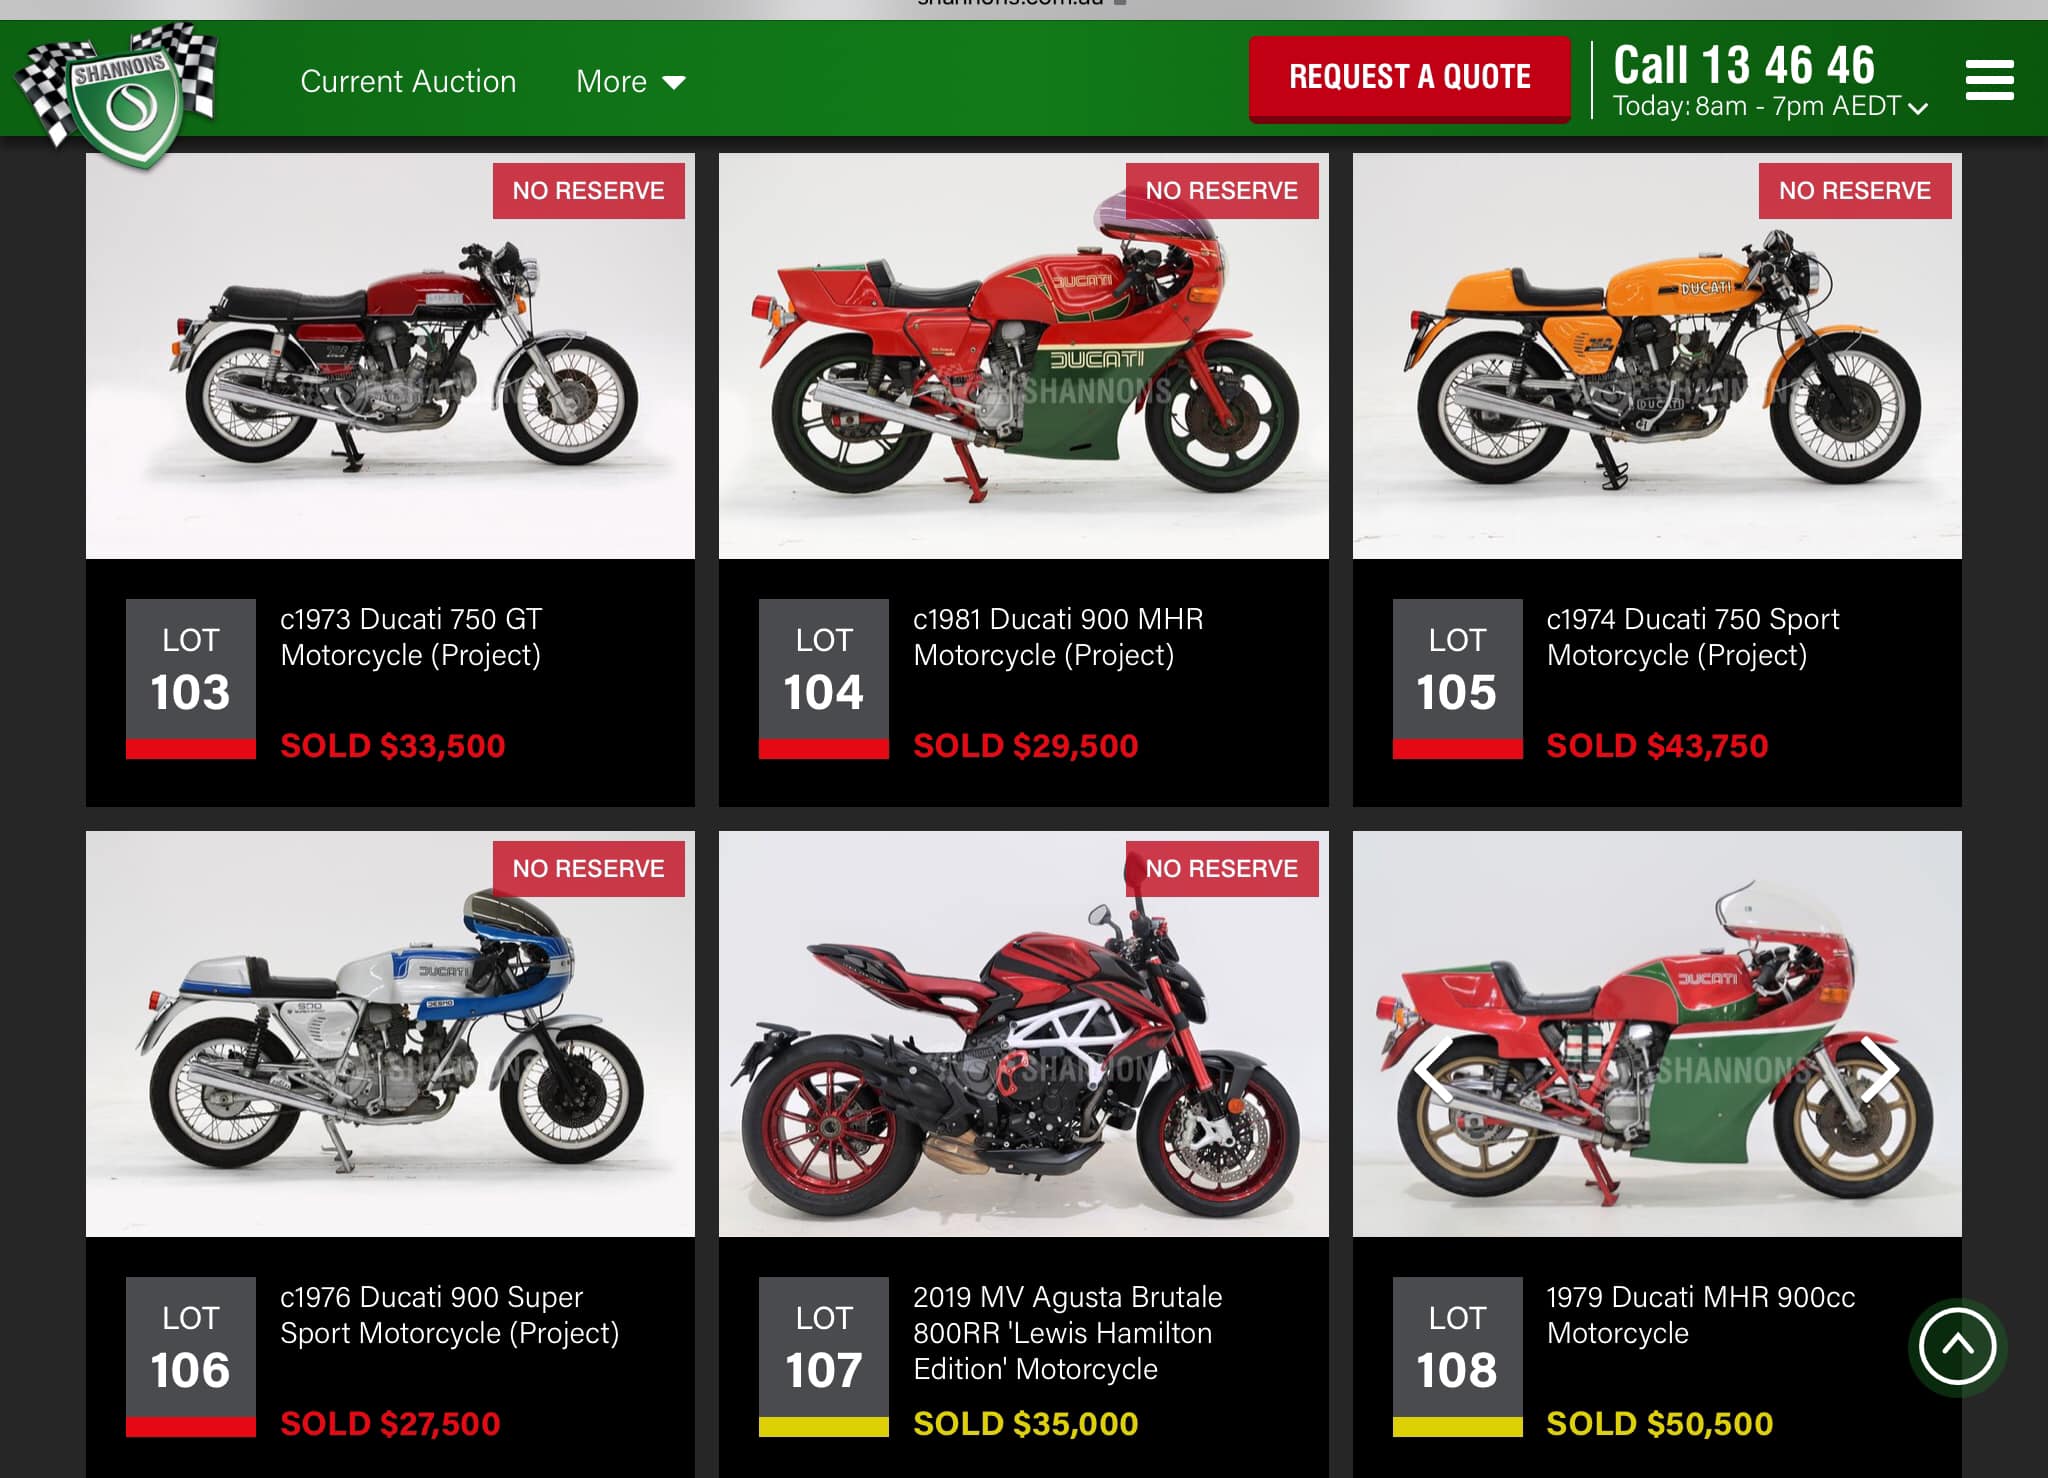
Task: Open the MV Agusta Brutale photo
Action: [1023, 1034]
